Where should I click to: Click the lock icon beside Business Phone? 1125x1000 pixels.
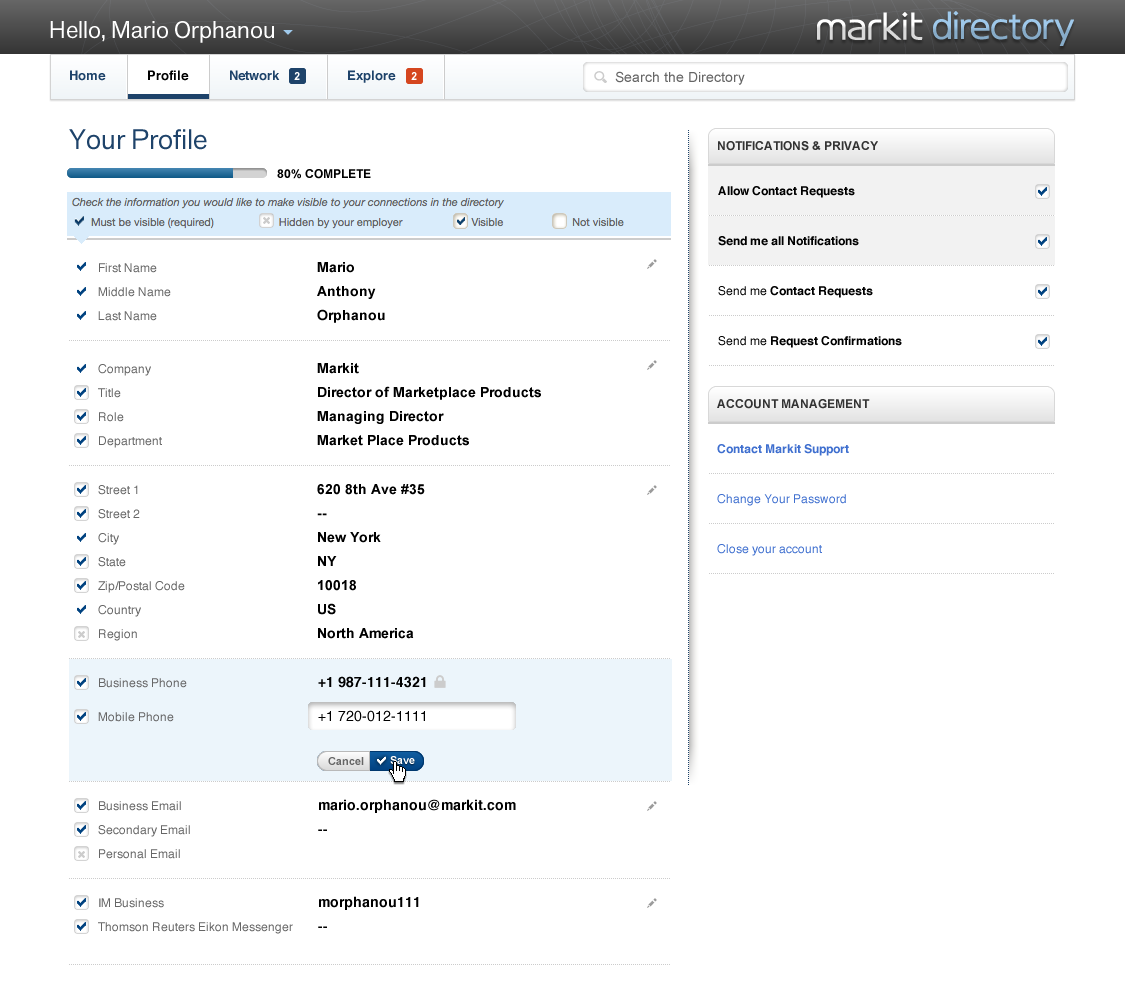440,682
